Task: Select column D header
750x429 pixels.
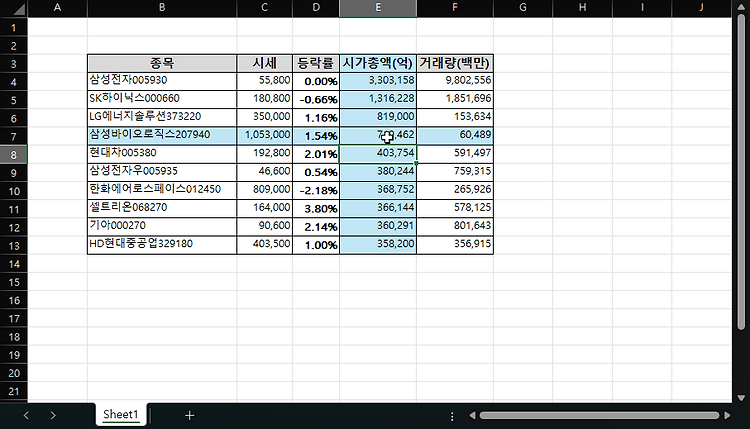Action: (x=316, y=8)
